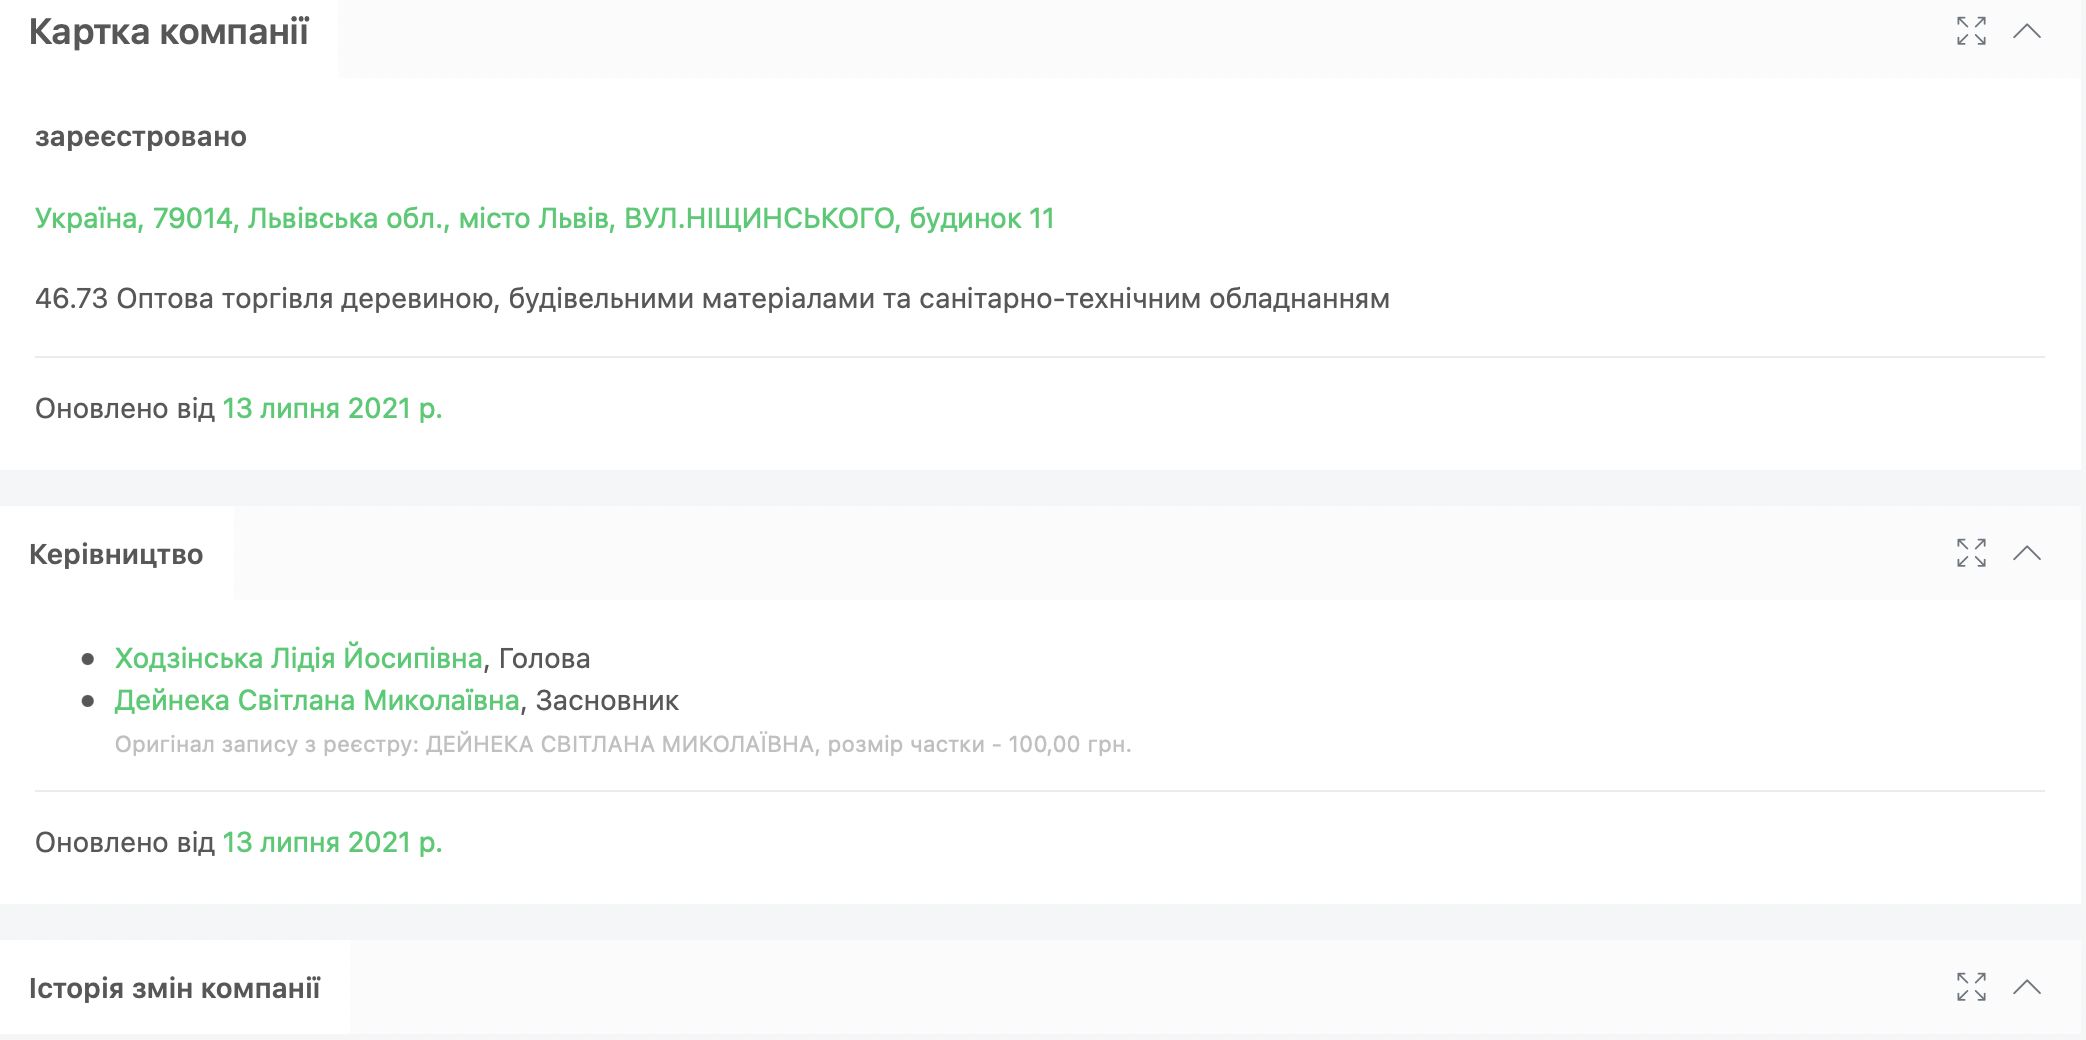This screenshot has height=1040, width=2086.
Task: Collapse the Керівництво section
Action: click(2027, 553)
